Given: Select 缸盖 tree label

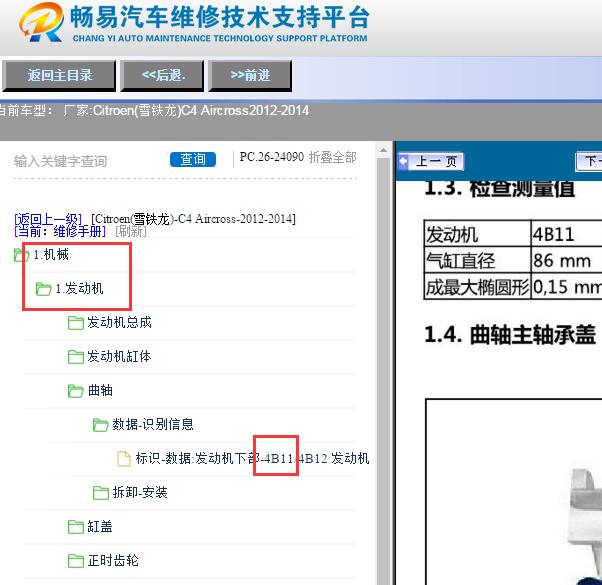Looking at the screenshot, I should click(100, 526).
